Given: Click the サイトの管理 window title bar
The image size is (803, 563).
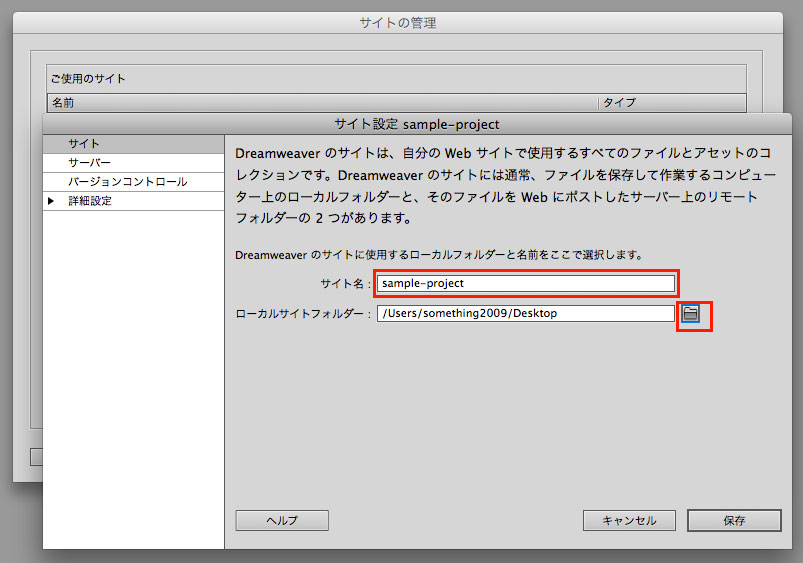Looking at the screenshot, I should tap(398, 23).
